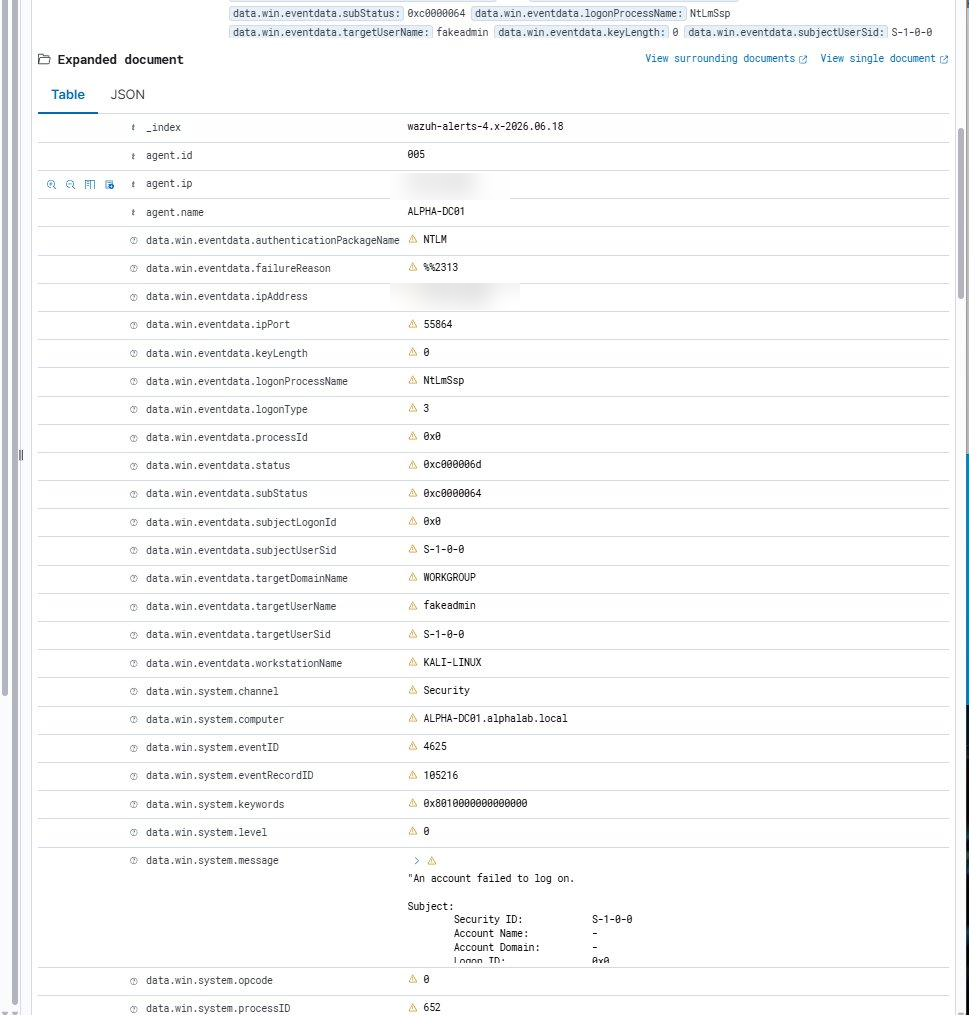Select agent.id value 005
The image size is (980, 1036).
point(416,155)
